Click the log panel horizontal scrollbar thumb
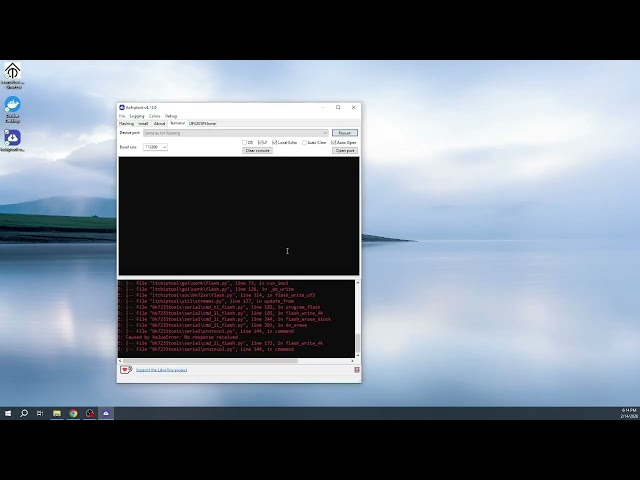 tap(210, 361)
